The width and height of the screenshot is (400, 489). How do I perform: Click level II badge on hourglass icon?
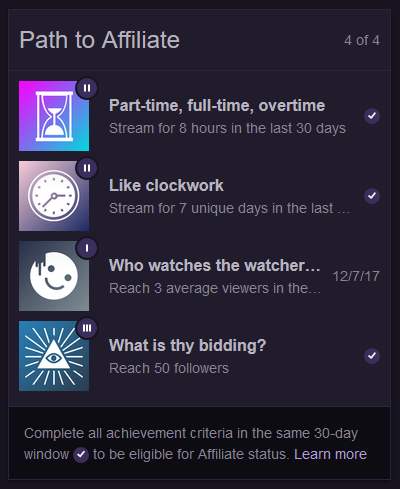pyautogui.click(x=87, y=88)
